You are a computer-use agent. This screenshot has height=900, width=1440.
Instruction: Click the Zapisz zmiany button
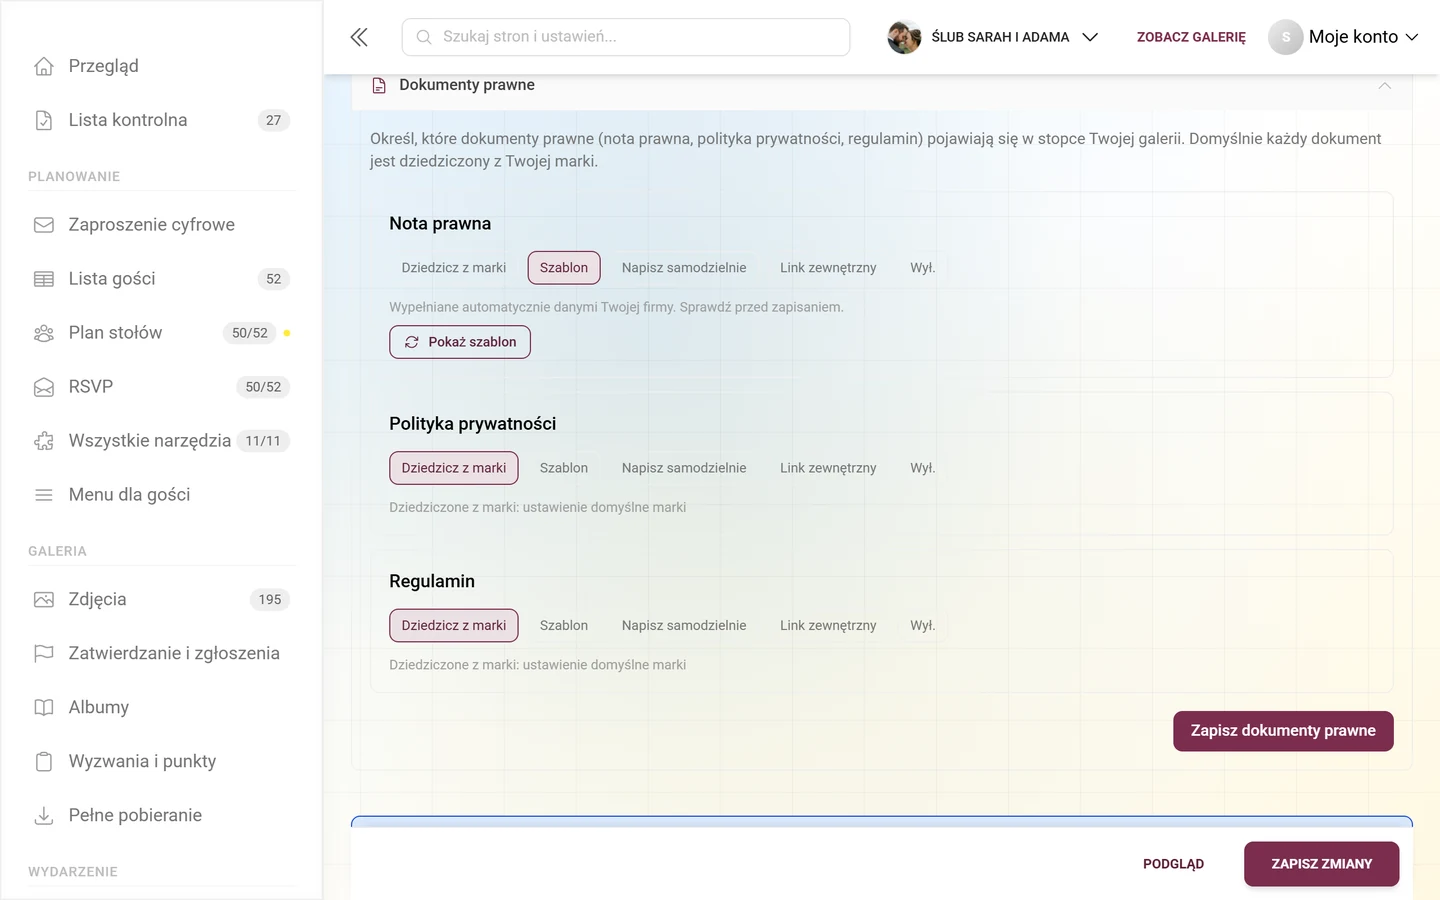click(x=1321, y=864)
